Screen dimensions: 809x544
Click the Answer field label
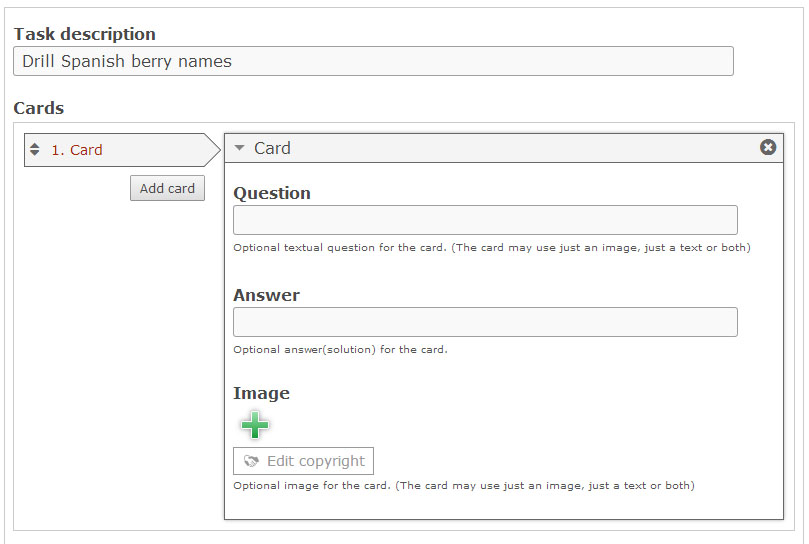coord(266,295)
